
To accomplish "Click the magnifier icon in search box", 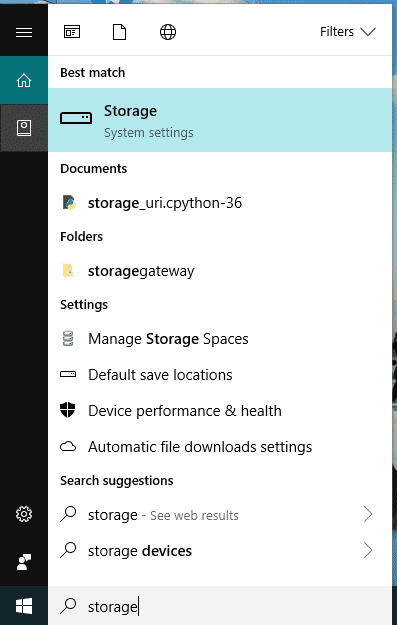I will (x=68, y=605).
